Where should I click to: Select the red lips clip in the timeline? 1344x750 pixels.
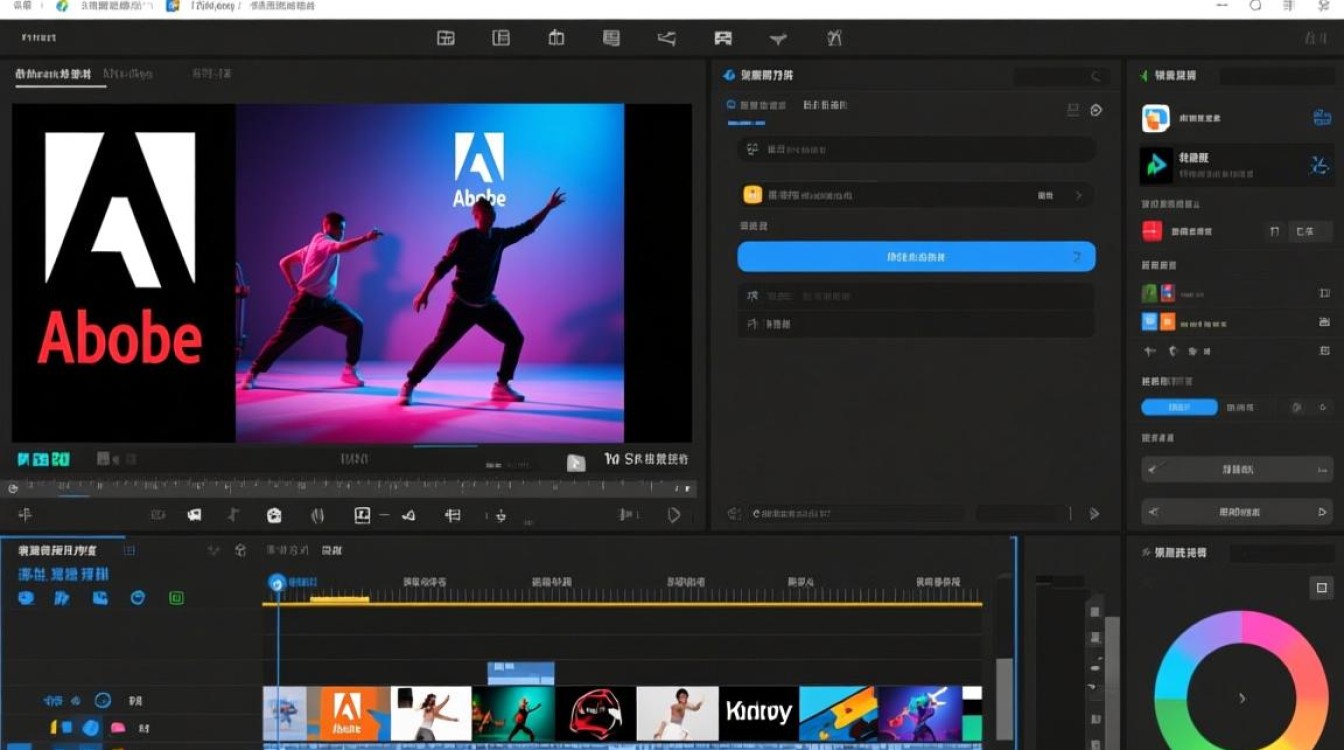pos(596,713)
